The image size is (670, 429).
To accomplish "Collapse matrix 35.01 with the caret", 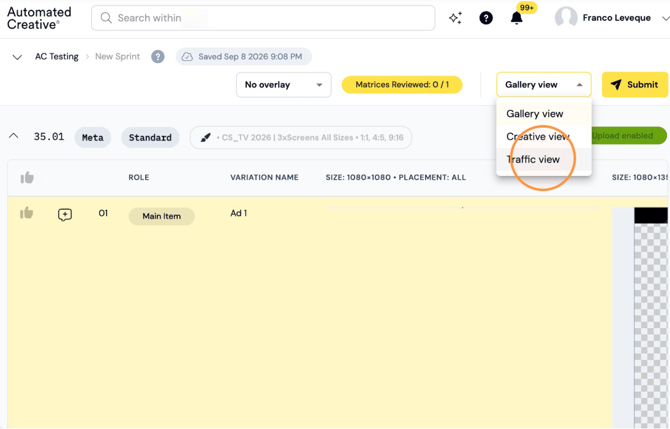I will click(14, 136).
